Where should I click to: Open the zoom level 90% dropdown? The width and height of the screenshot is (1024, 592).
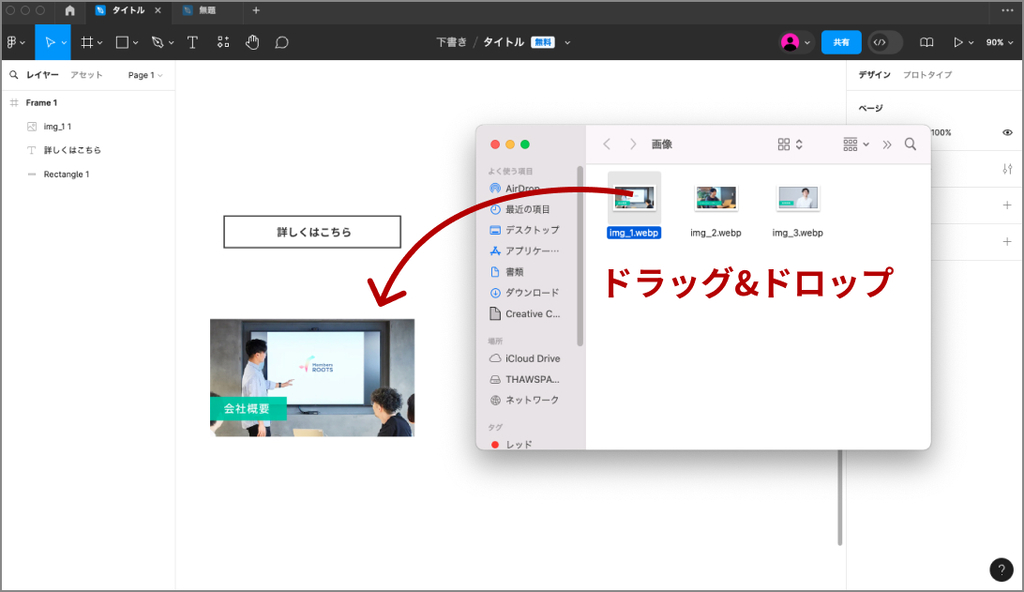coord(999,42)
